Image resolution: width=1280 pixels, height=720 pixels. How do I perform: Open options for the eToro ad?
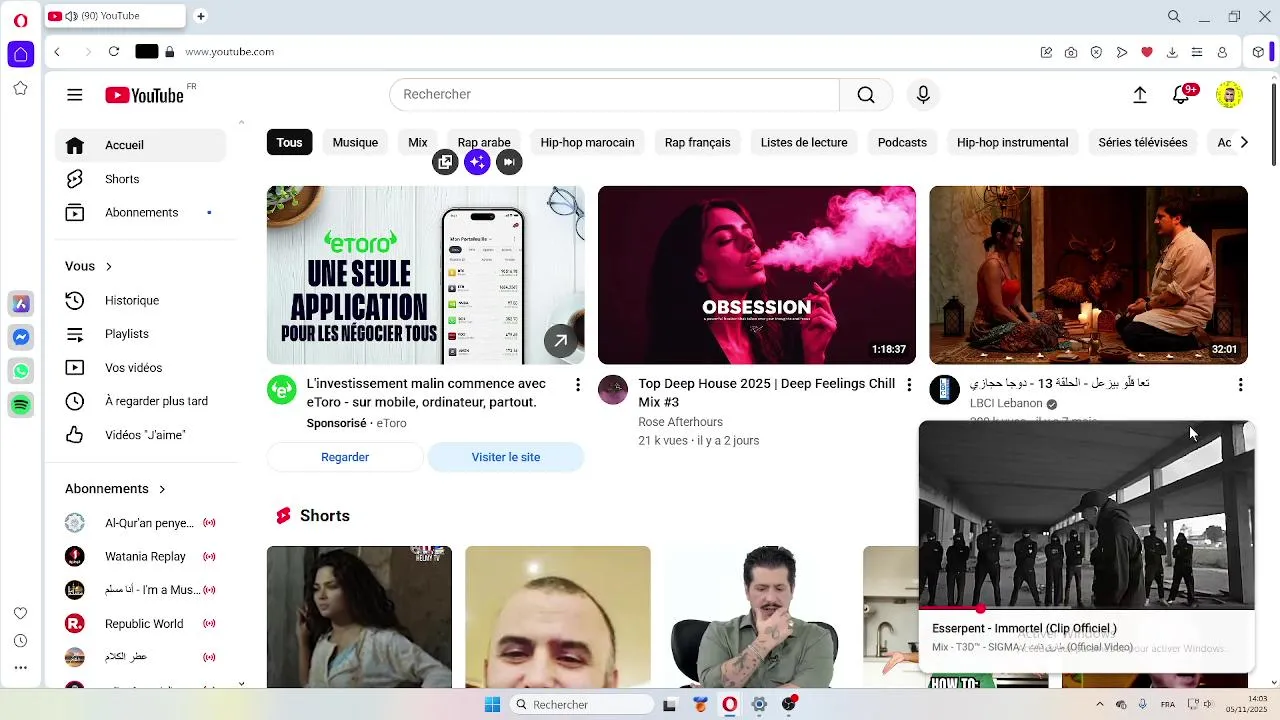(x=577, y=385)
